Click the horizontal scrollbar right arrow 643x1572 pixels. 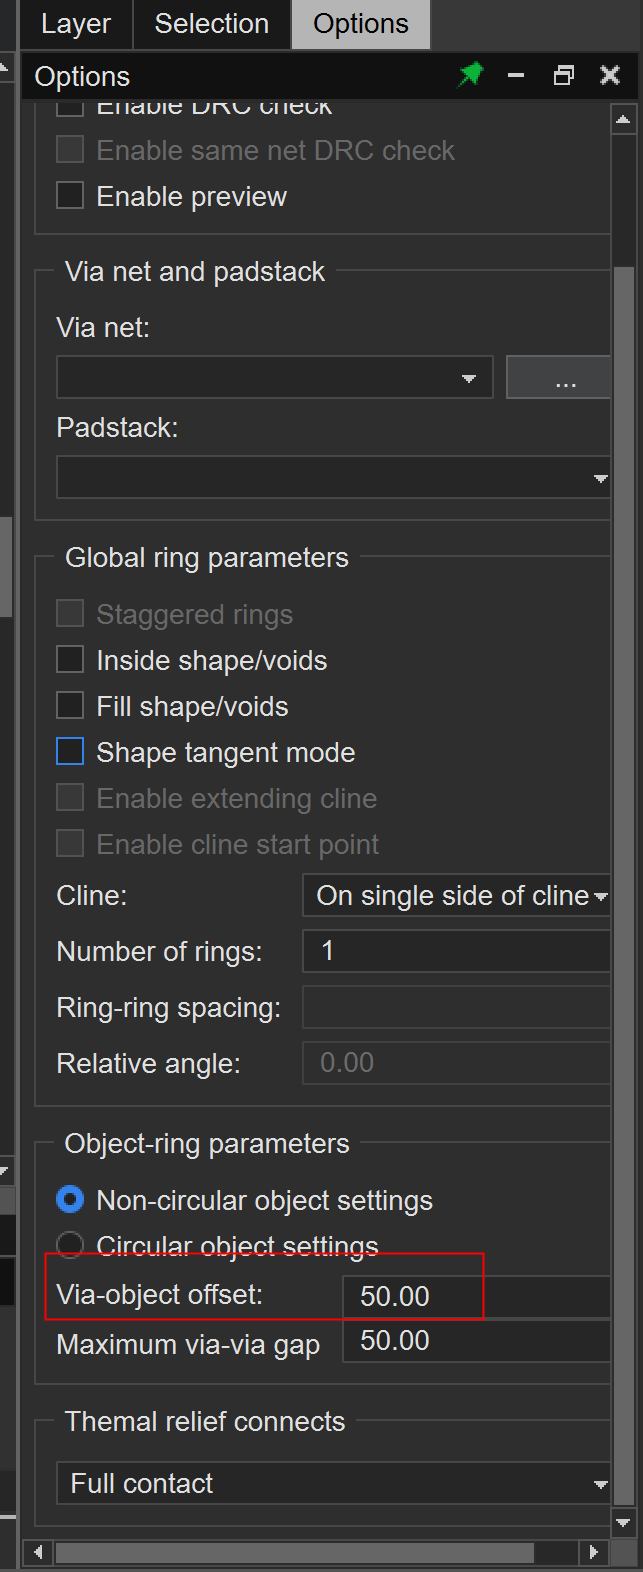click(593, 1552)
